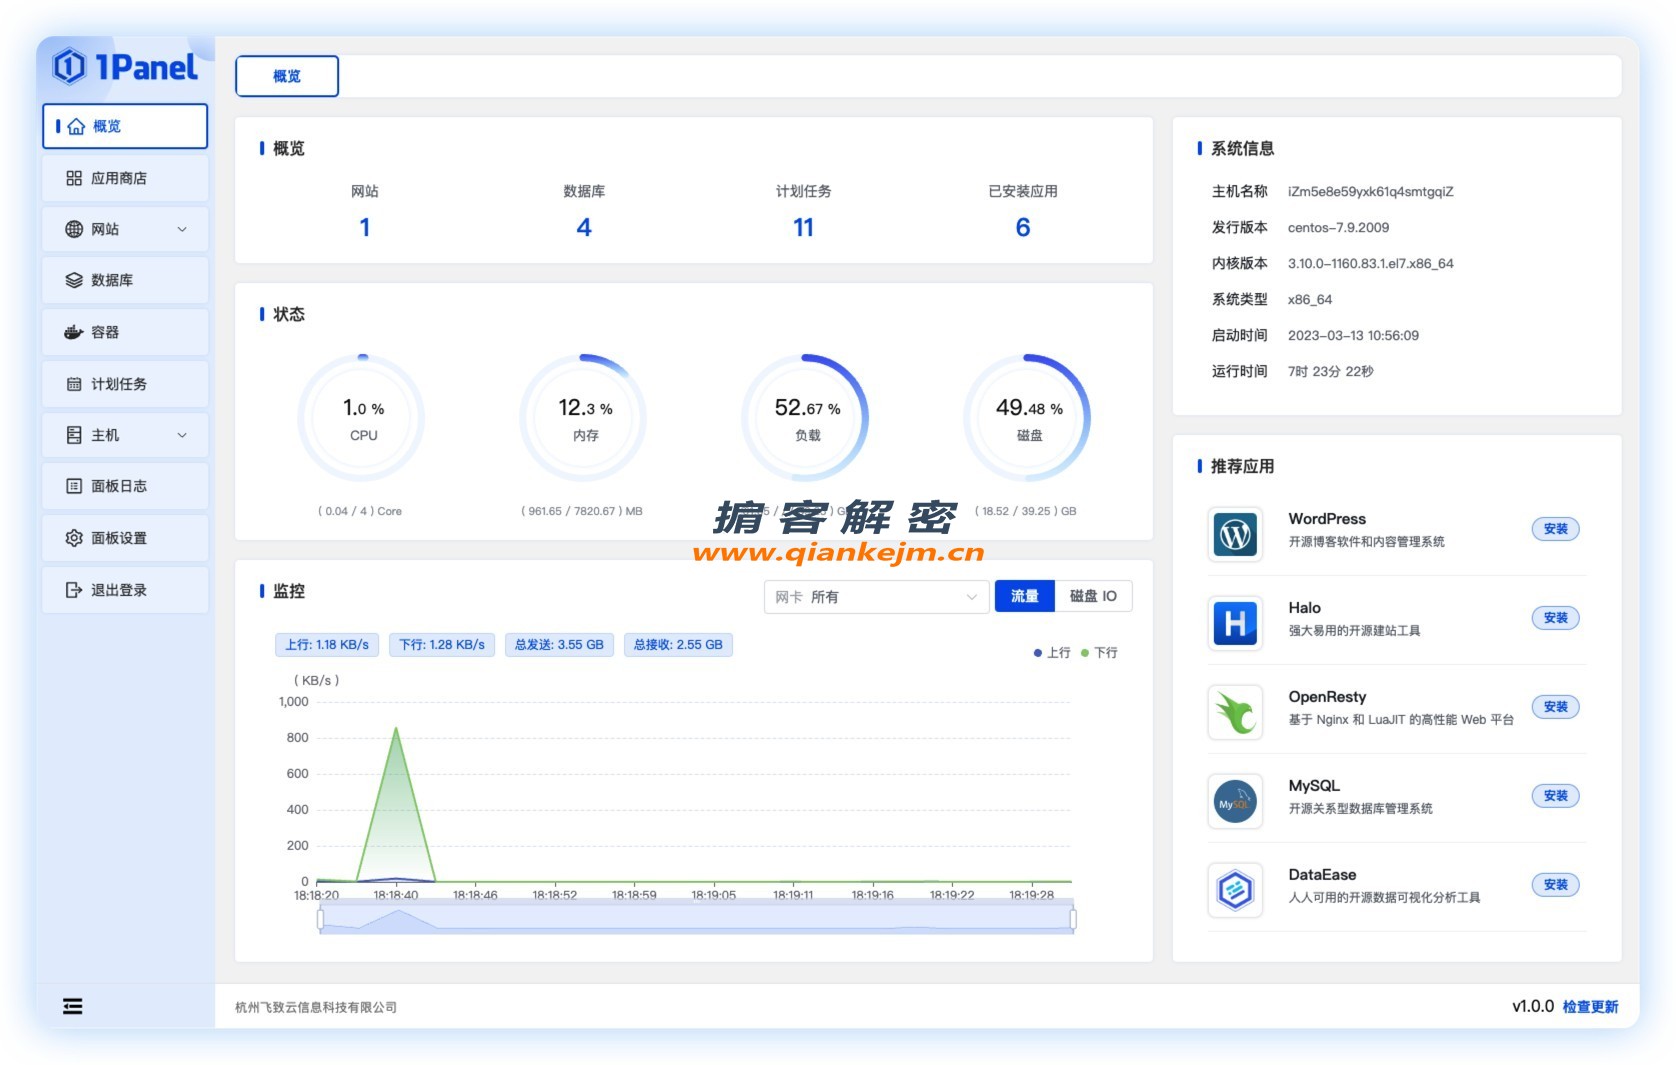Toggle the 上行 legend series

(x=1052, y=653)
